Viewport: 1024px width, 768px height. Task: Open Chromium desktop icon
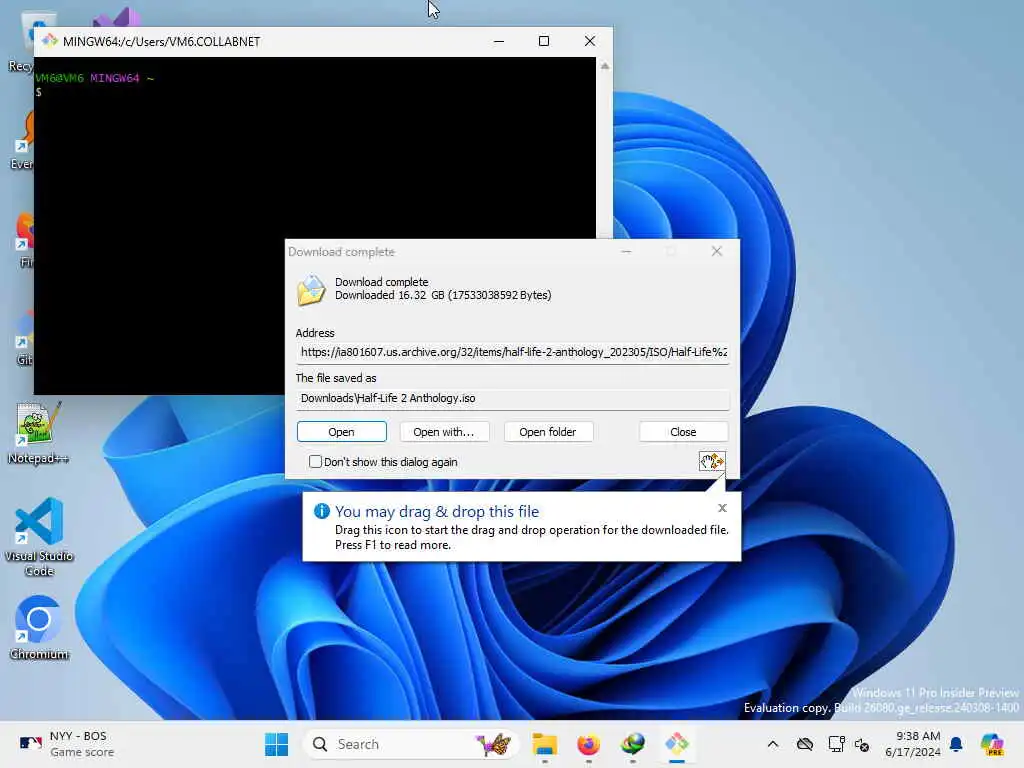click(39, 627)
